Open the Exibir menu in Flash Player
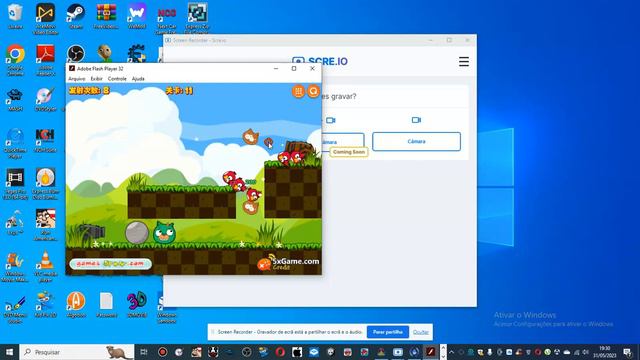Screen dimensions: 640x360 point(96,79)
